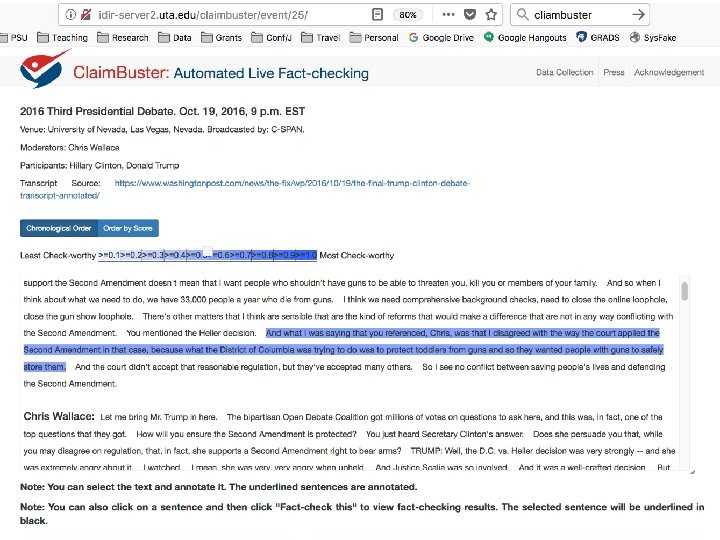Image resolution: width=720 pixels, height=540 pixels.
Task: Open the Research bookmark folder
Action: 123,38
